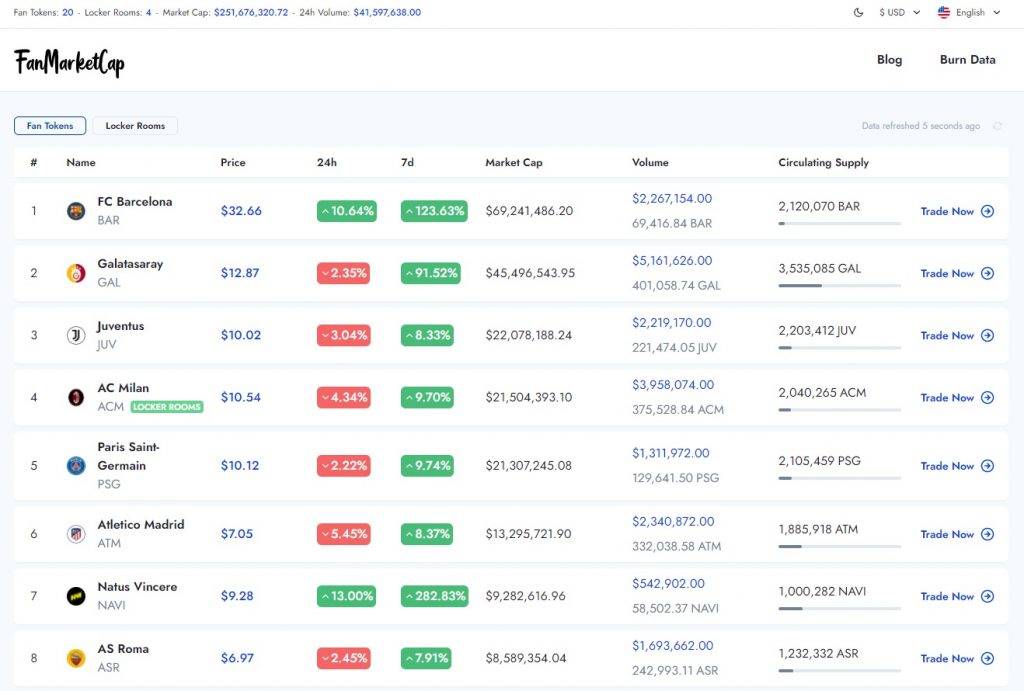1024x691 pixels.
Task: Click the Atletico Madrid crest icon
Action: coord(76,534)
